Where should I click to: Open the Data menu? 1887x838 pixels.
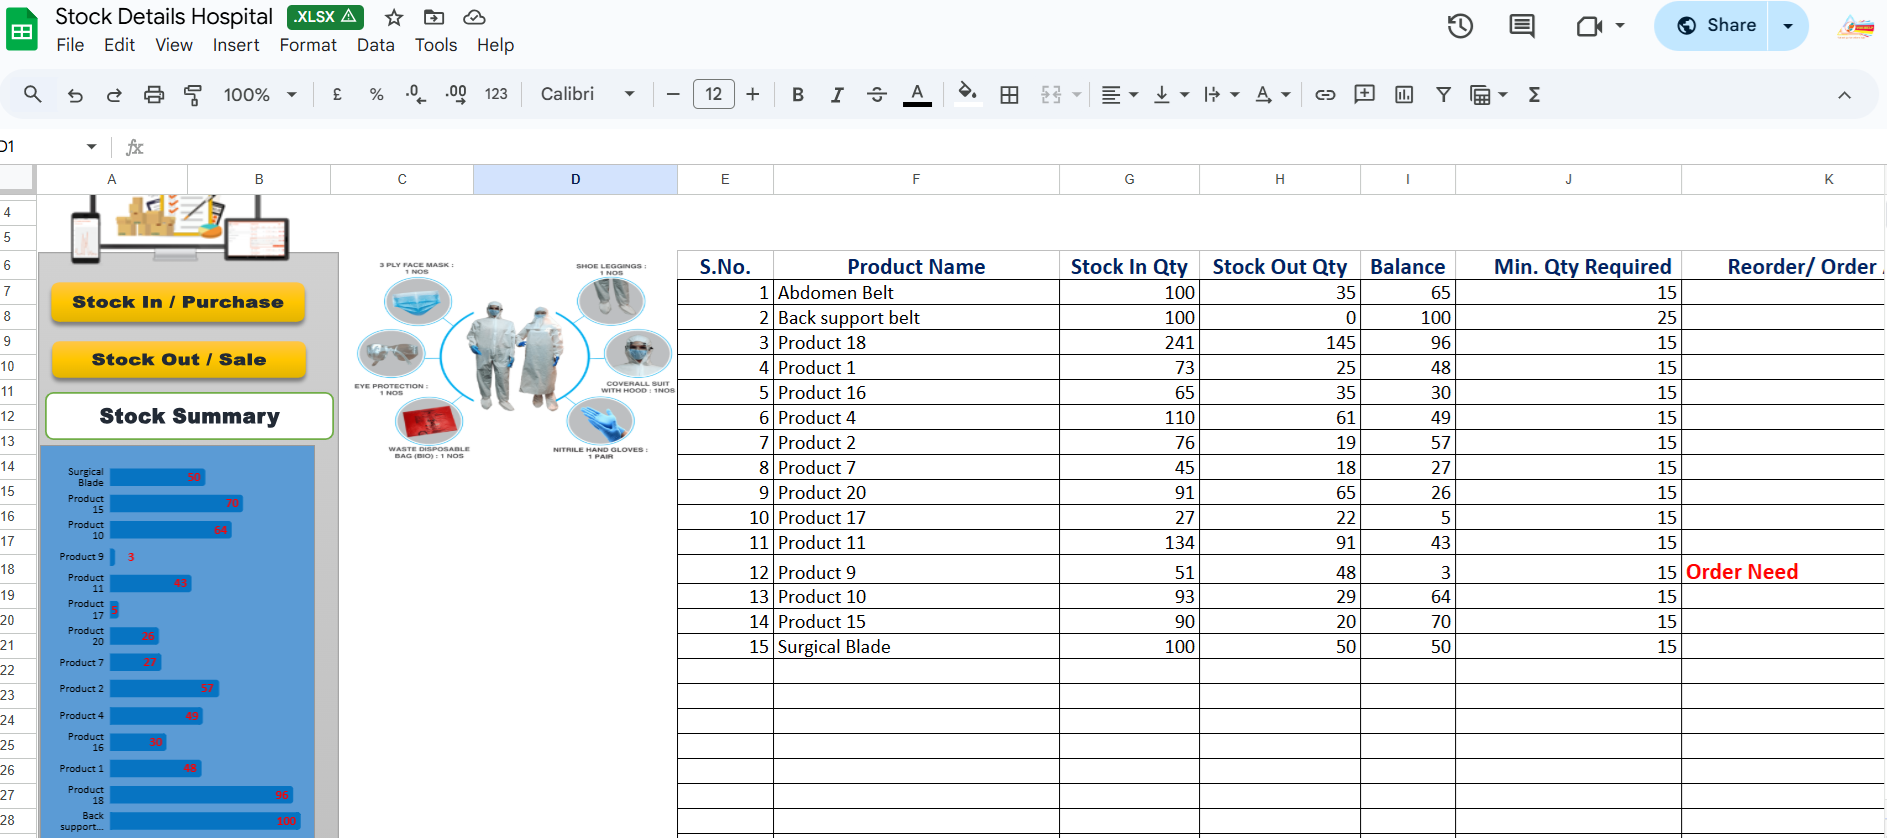(376, 45)
